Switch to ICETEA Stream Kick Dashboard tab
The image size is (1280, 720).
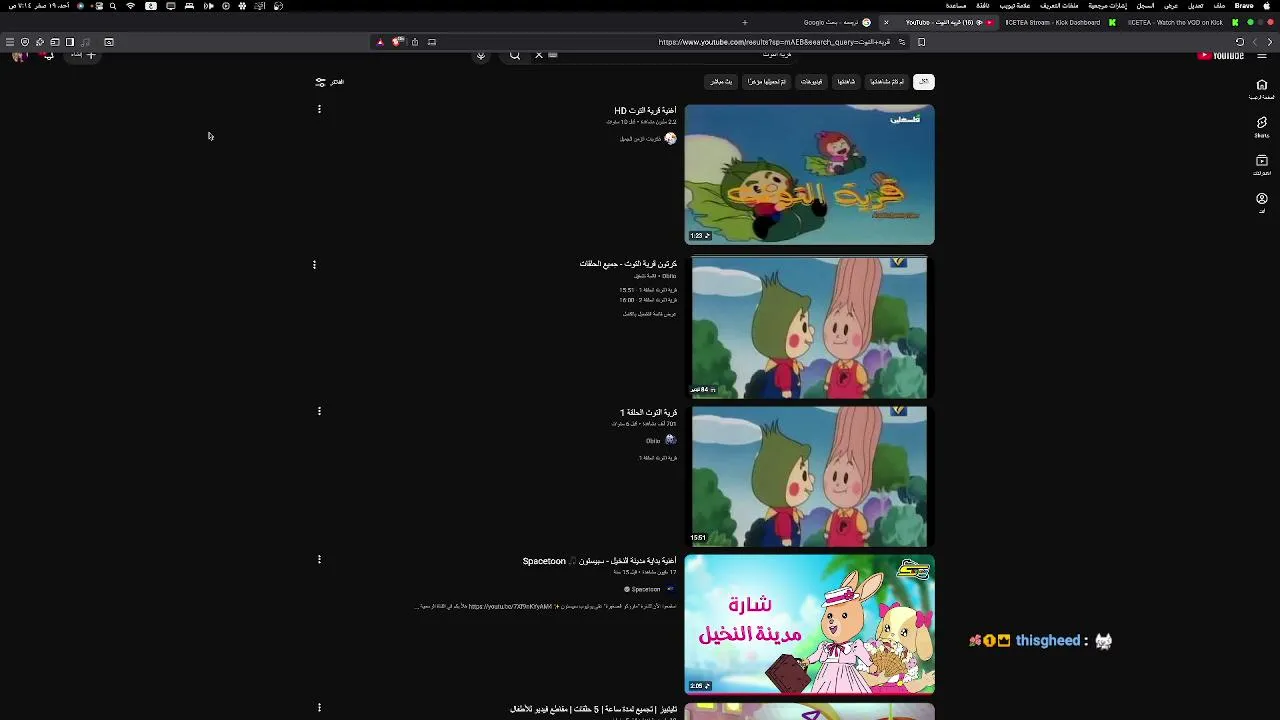[1059, 22]
